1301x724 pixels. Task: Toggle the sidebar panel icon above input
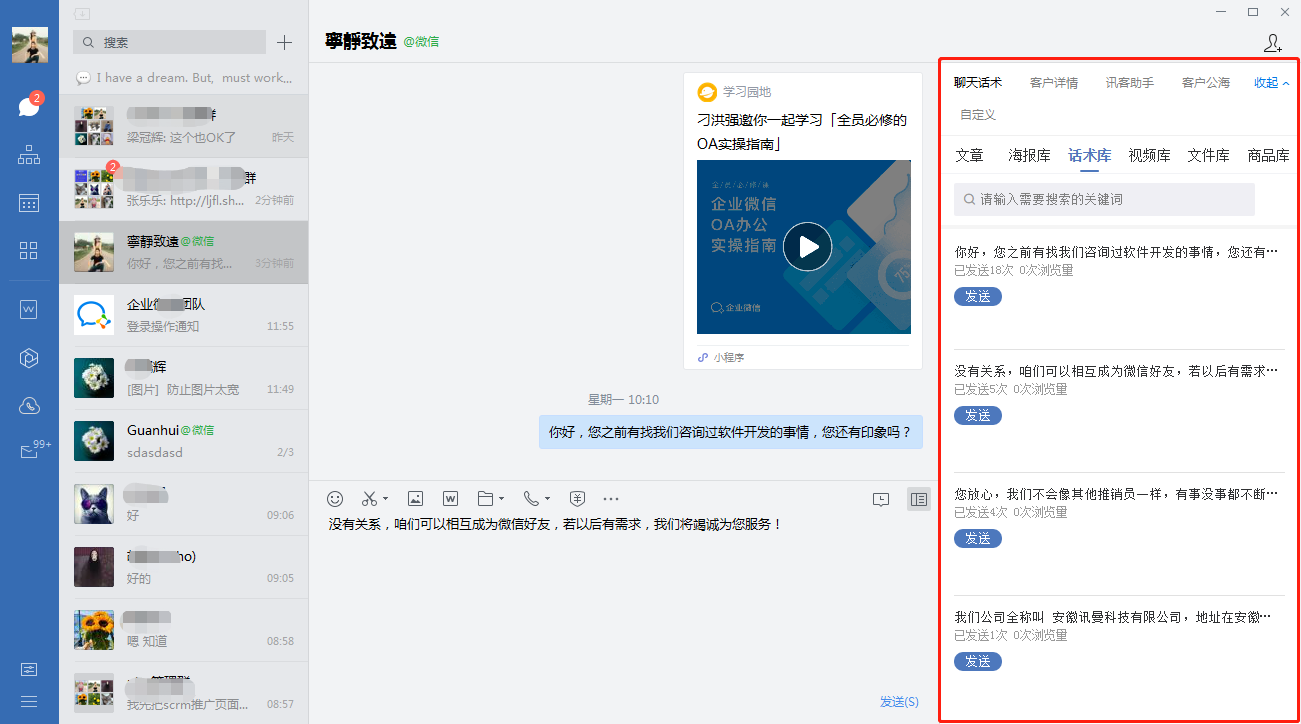click(919, 498)
